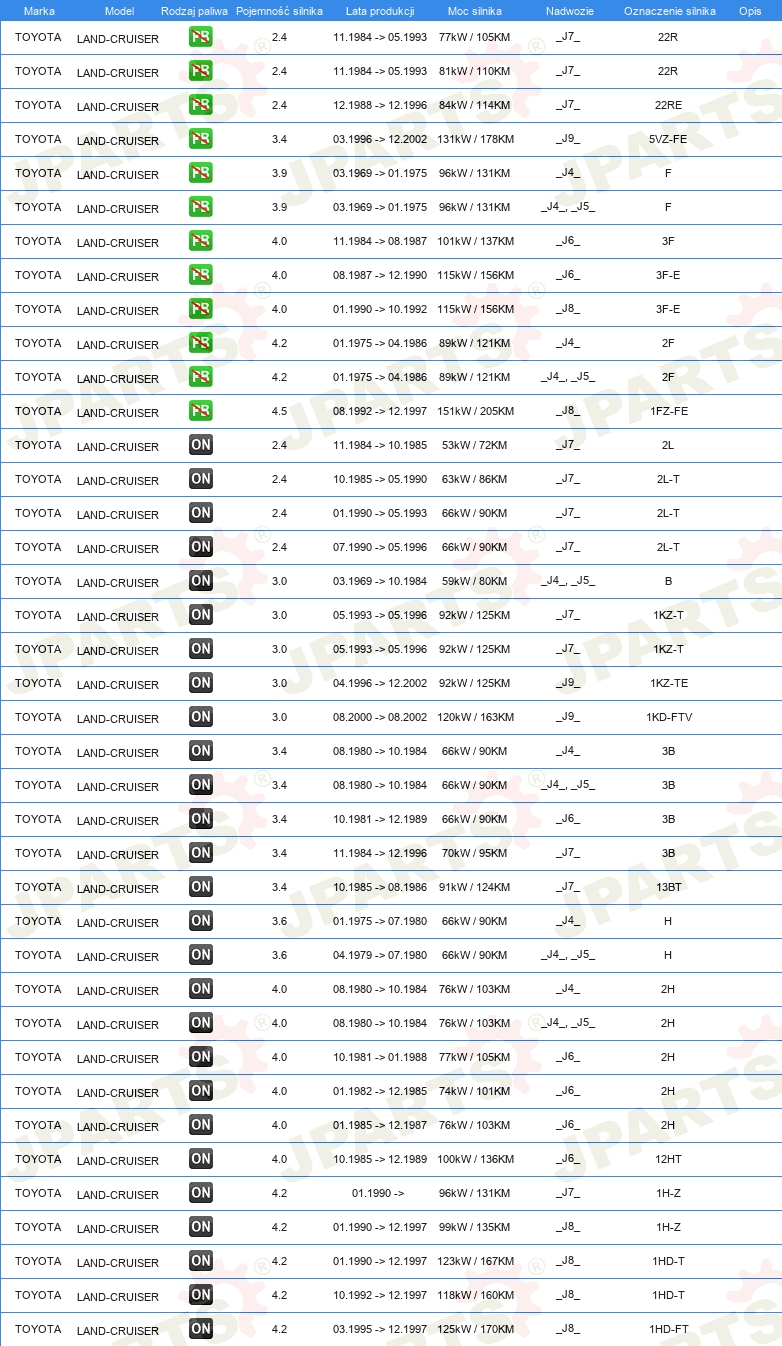Click the Marka column header
Image resolution: width=782 pixels, height=1346 pixels.
(39, 11)
